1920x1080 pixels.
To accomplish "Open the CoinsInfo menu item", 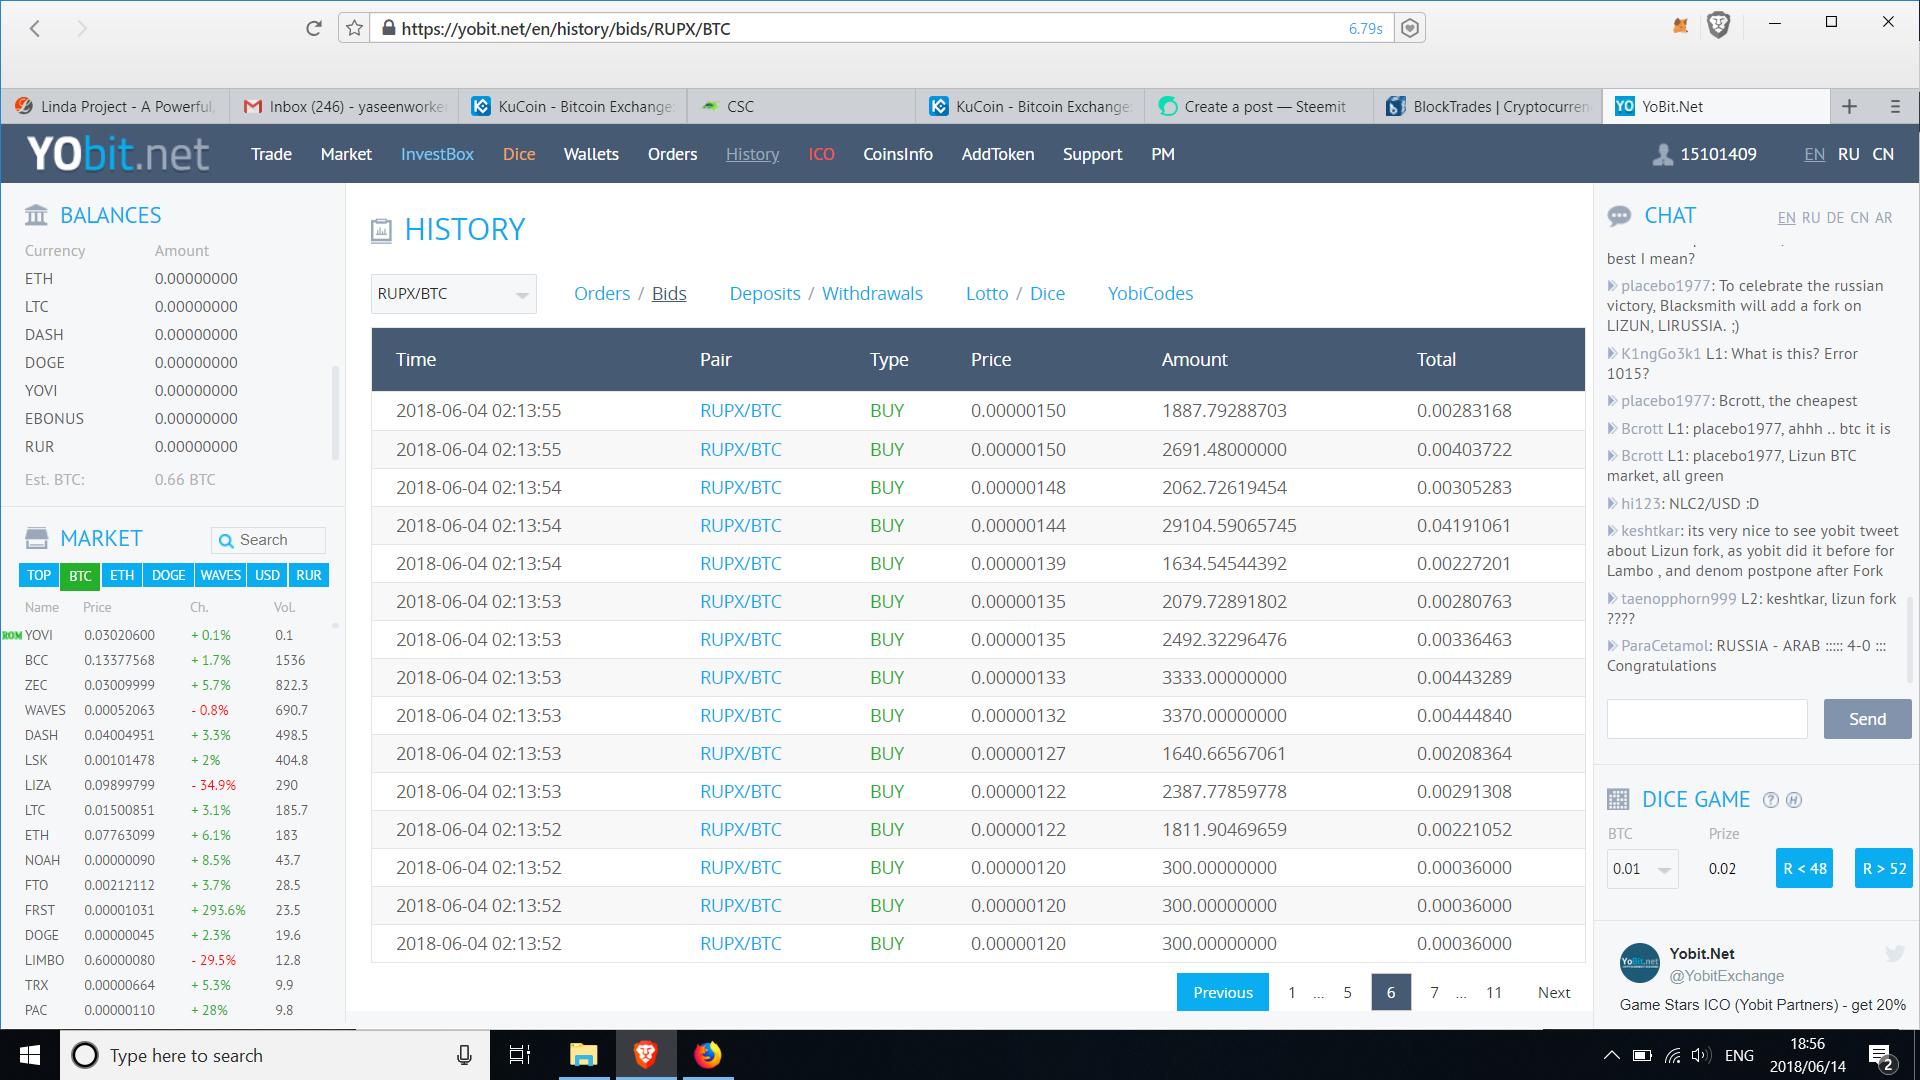I will [x=898, y=154].
